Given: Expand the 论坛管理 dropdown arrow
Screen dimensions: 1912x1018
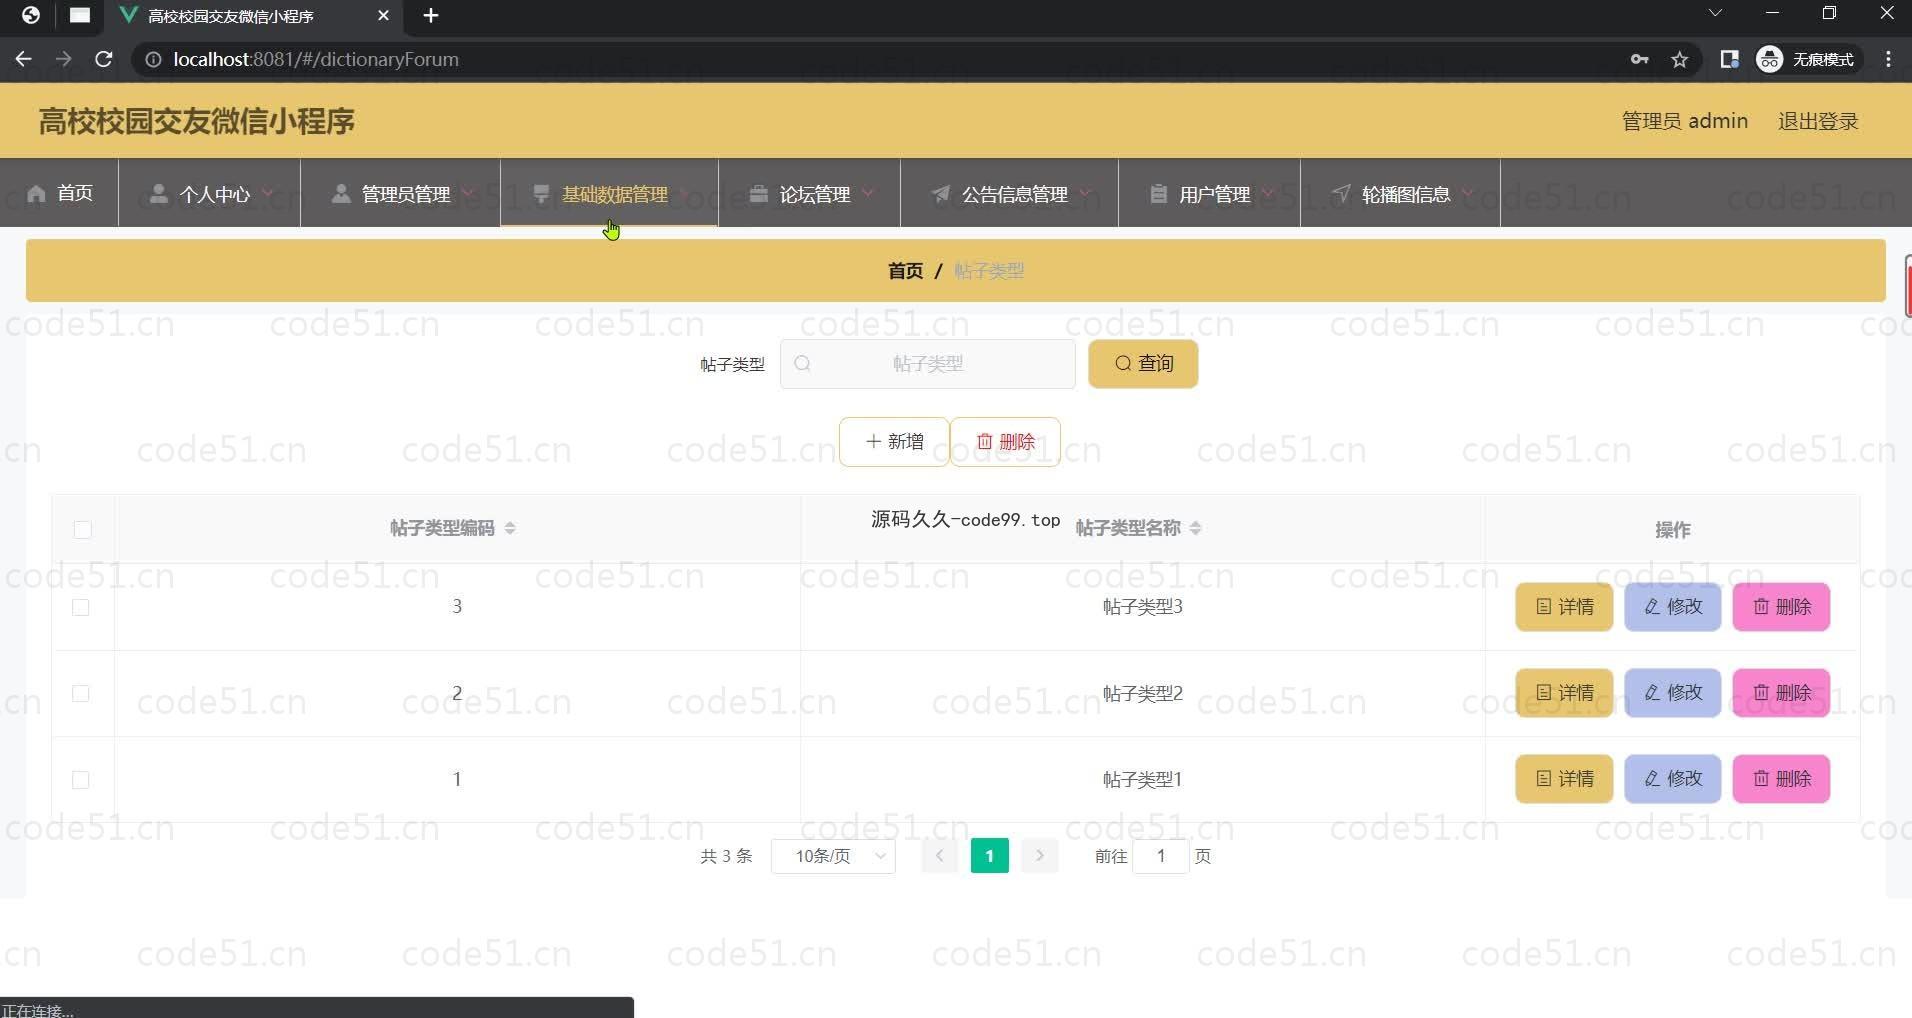Looking at the screenshot, I should point(867,192).
